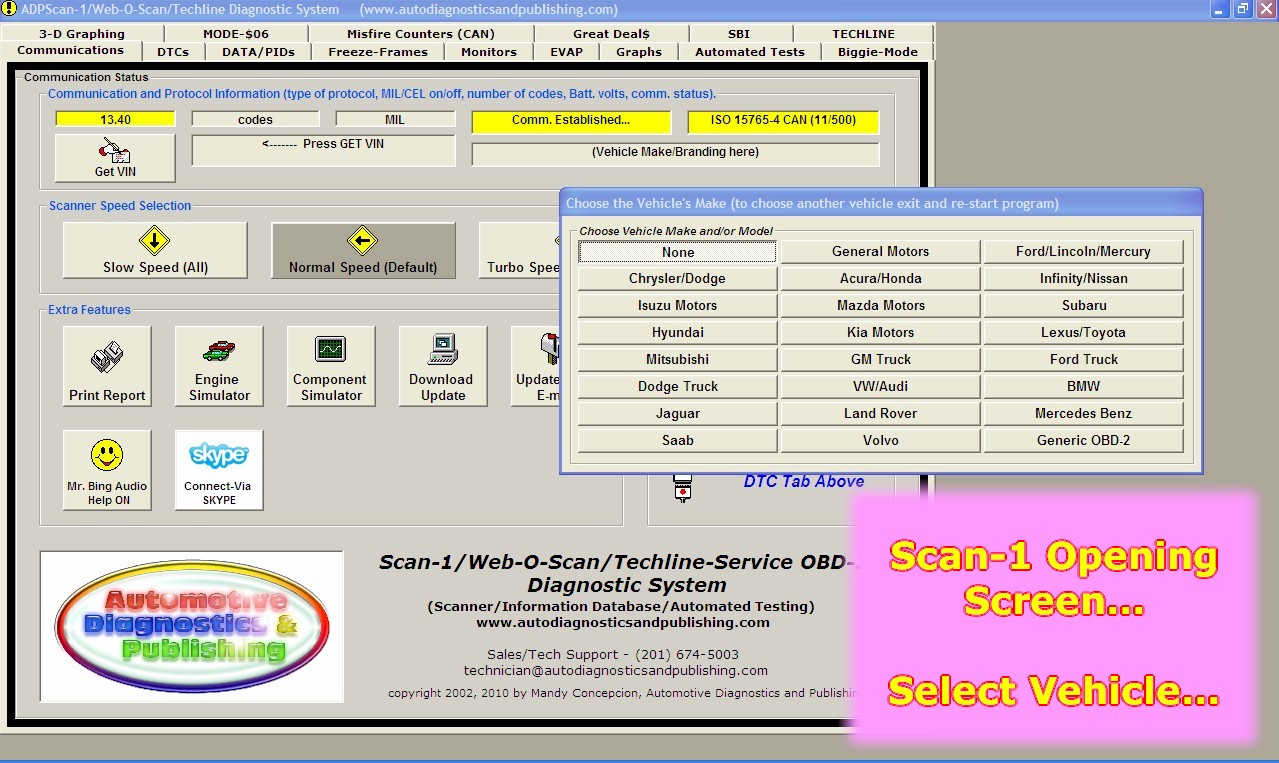
Task: Choose Chrysler/Dodge make
Action: (x=678, y=279)
